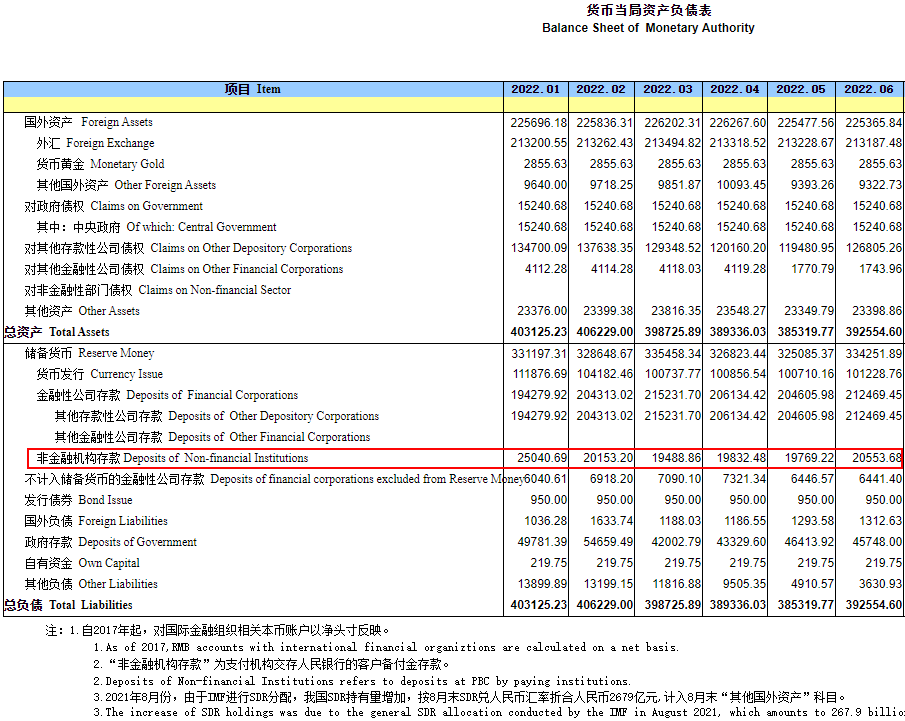This screenshot has width=905, height=721.
Task: Click Deposits of Government value 49781.39
Action: (542, 542)
